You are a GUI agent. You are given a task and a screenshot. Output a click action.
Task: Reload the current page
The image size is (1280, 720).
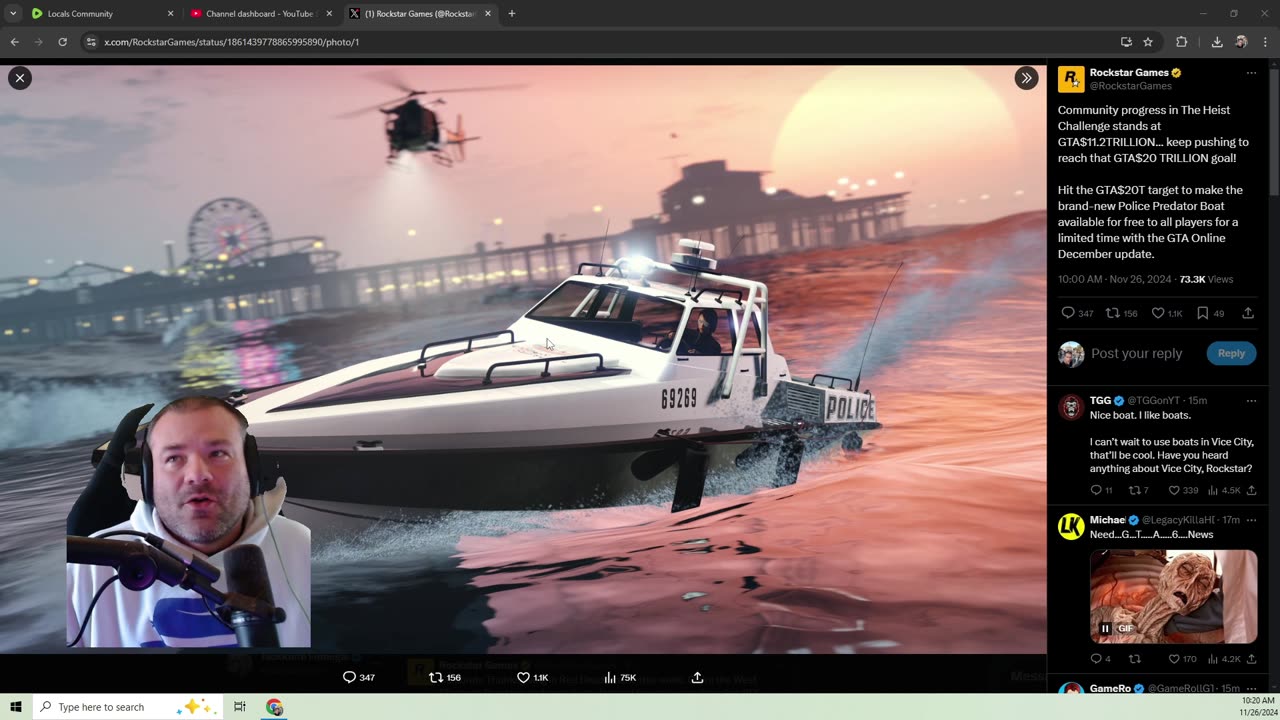point(62,42)
